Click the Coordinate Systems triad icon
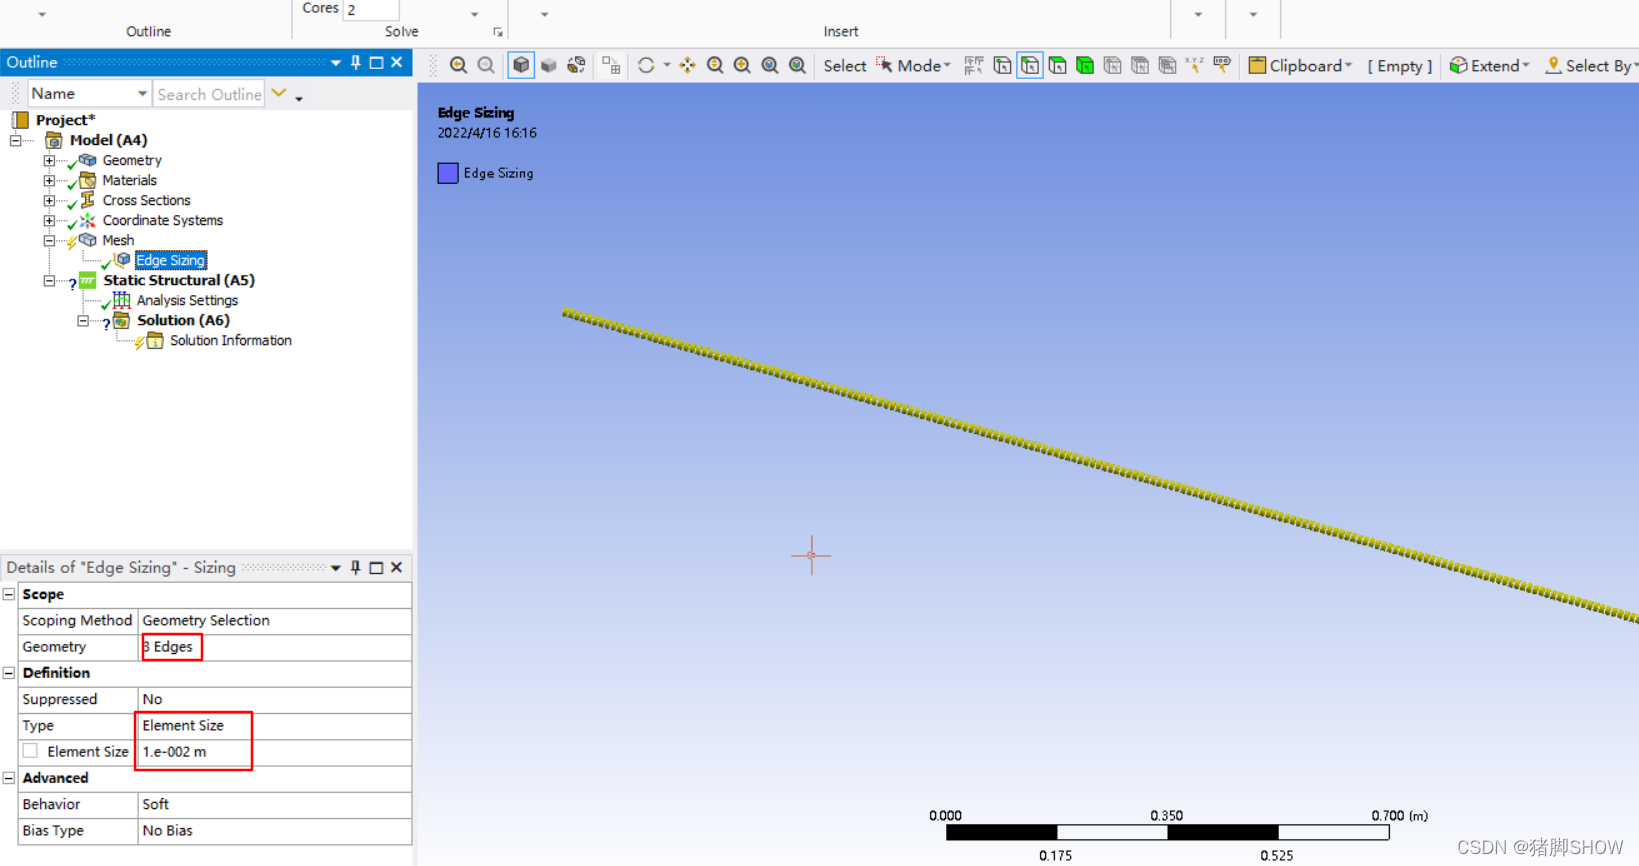The image size is (1639, 866). [x=88, y=220]
